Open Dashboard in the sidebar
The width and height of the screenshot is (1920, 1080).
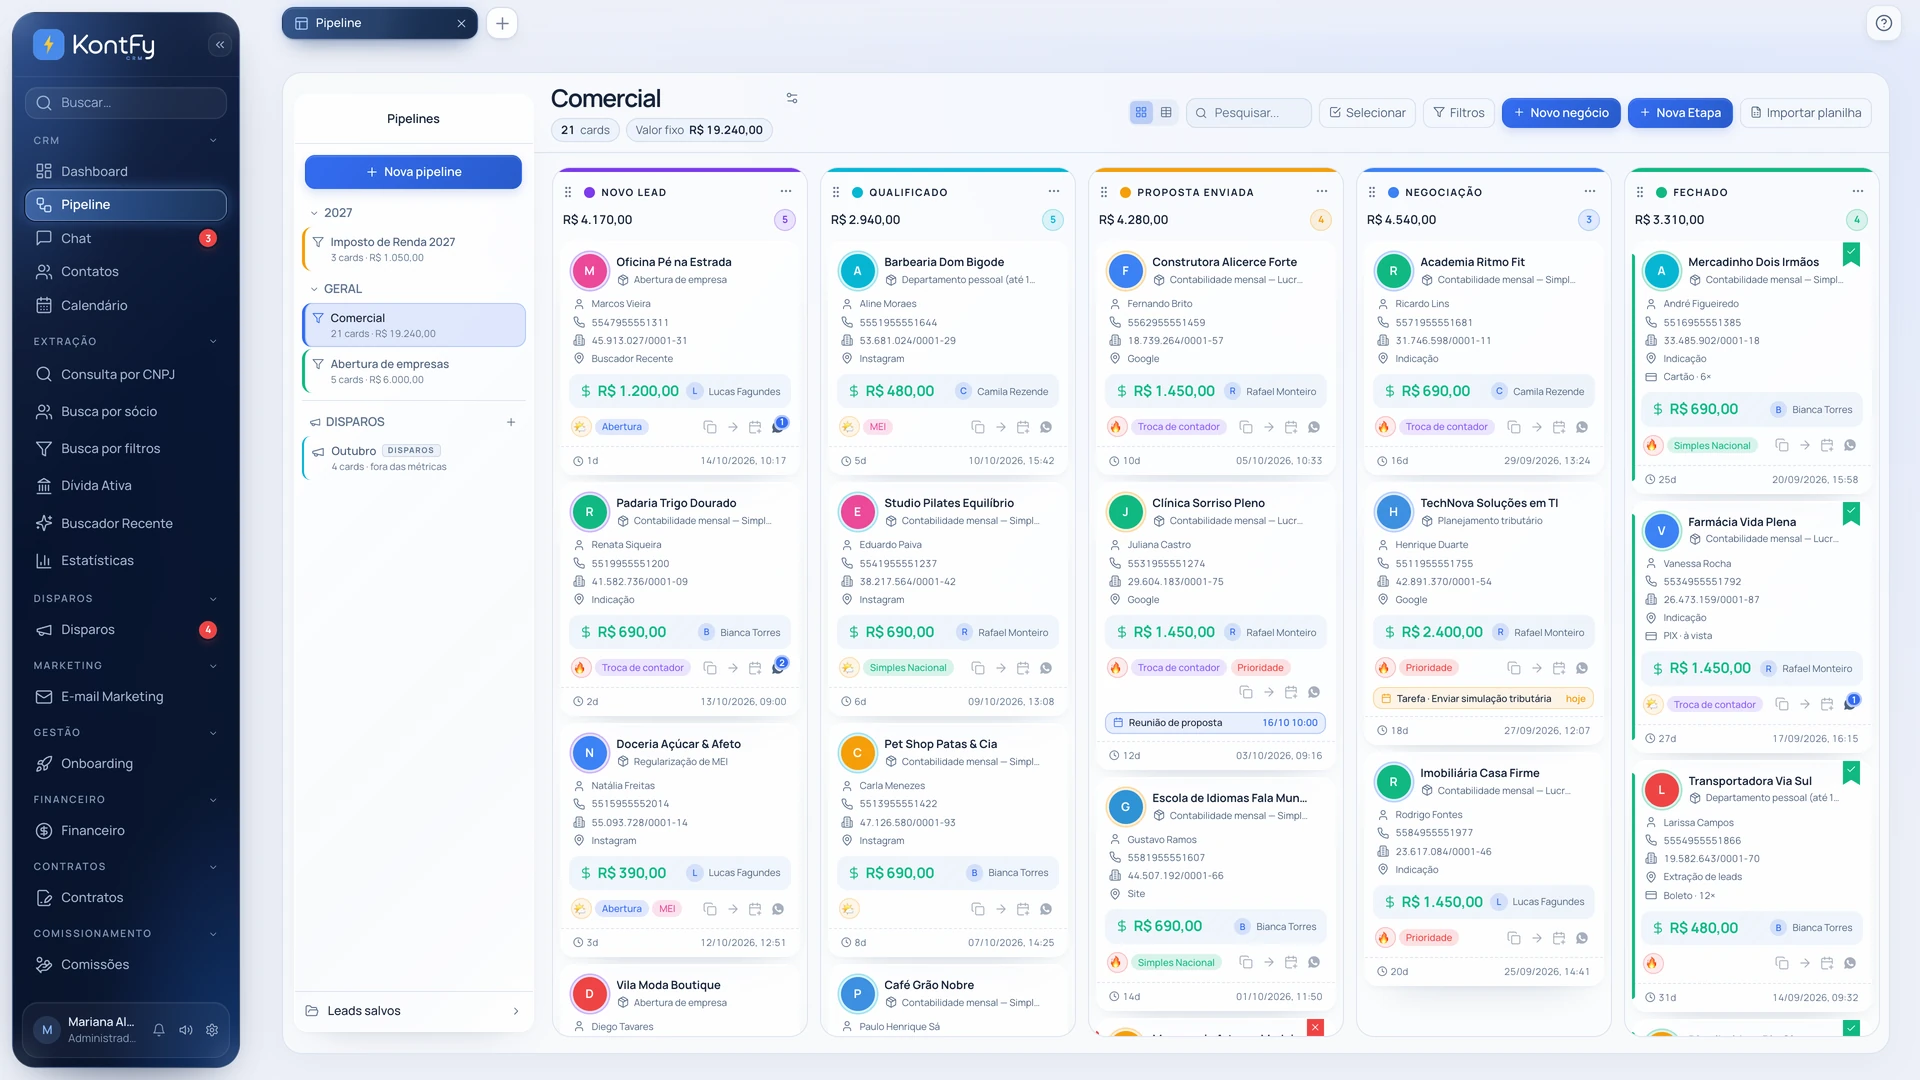[126, 171]
